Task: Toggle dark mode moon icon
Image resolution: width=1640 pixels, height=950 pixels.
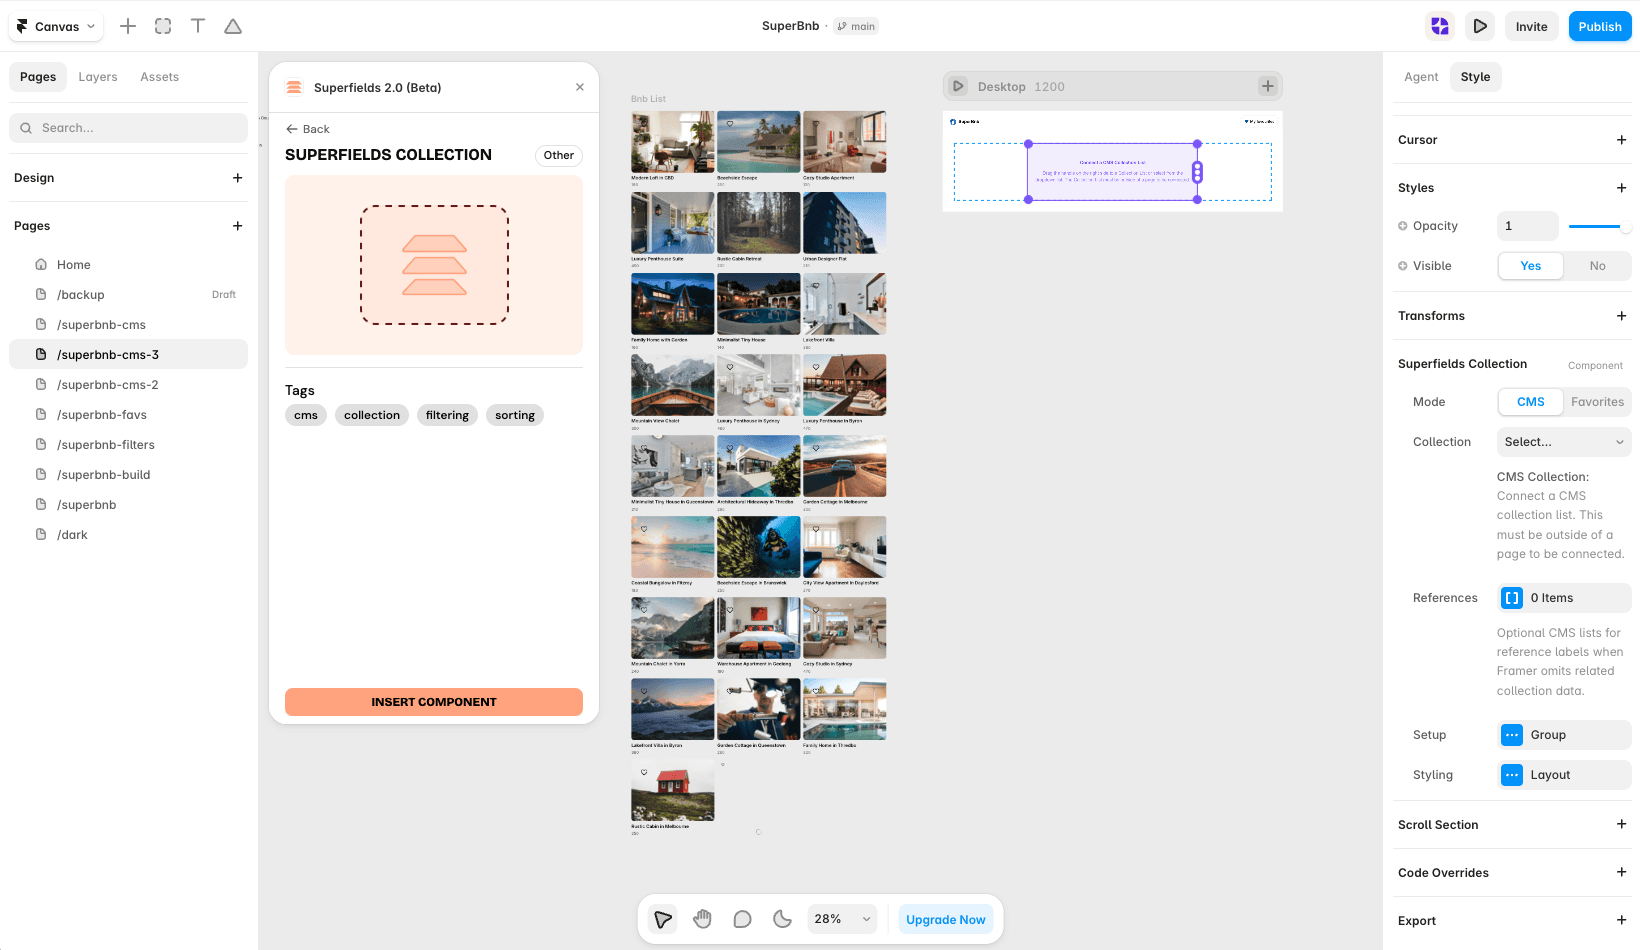Action: [782, 919]
